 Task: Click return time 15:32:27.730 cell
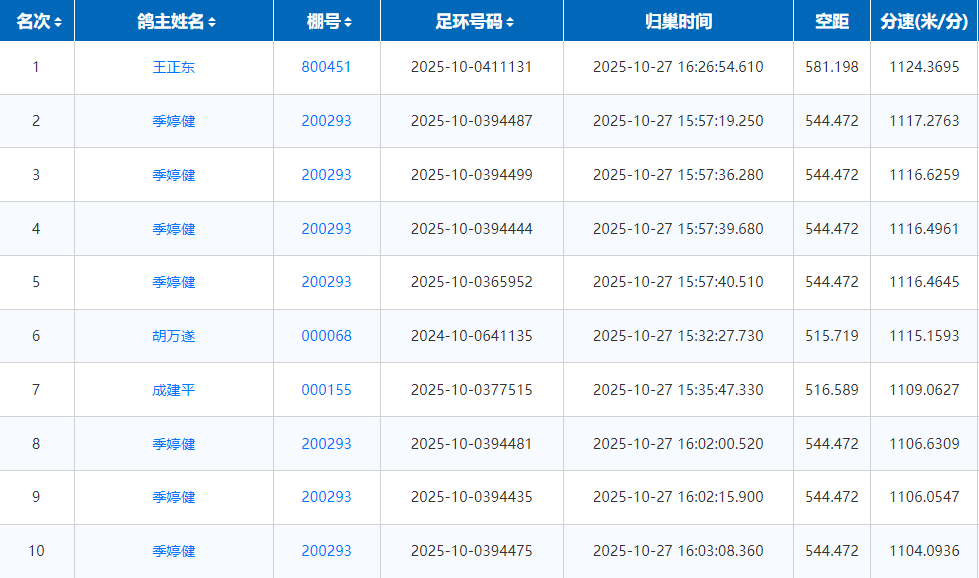pos(677,336)
